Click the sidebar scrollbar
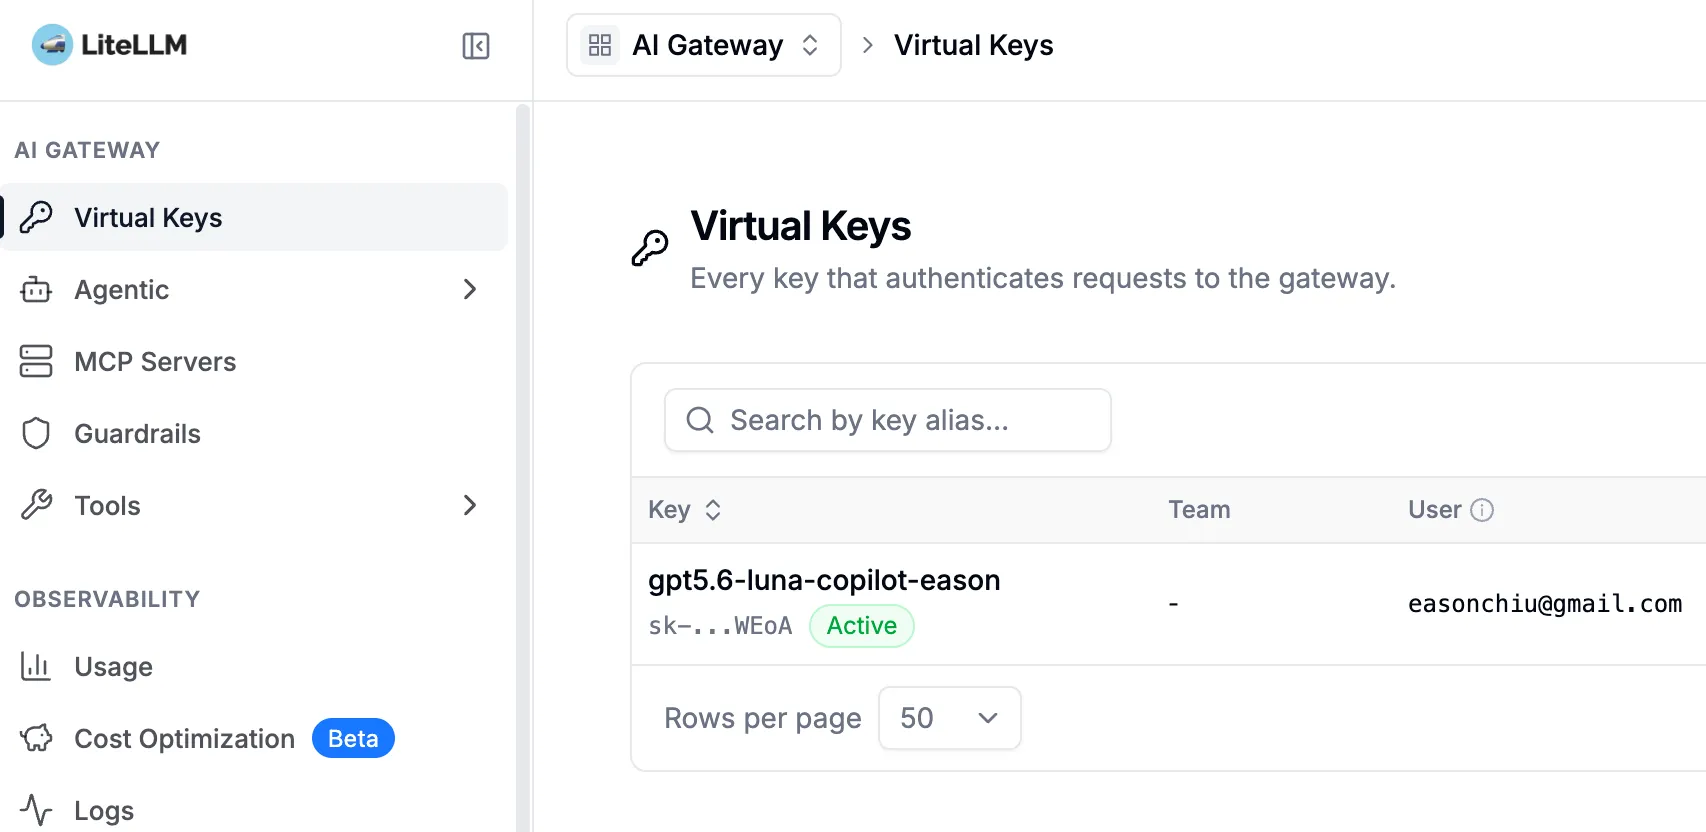The width and height of the screenshot is (1706, 832). [x=522, y=466]
